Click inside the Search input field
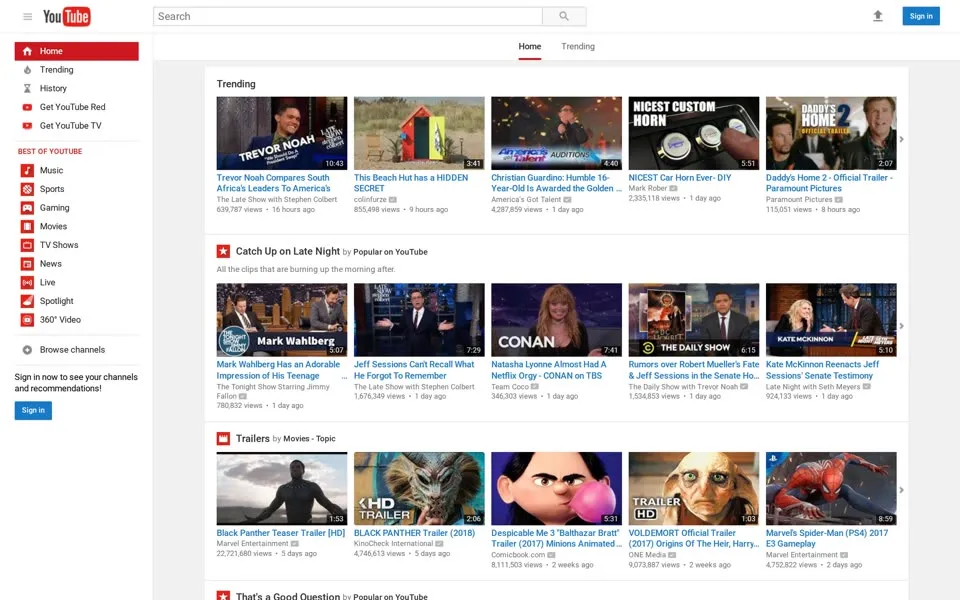960x600 pixels. tap(348, 17)
